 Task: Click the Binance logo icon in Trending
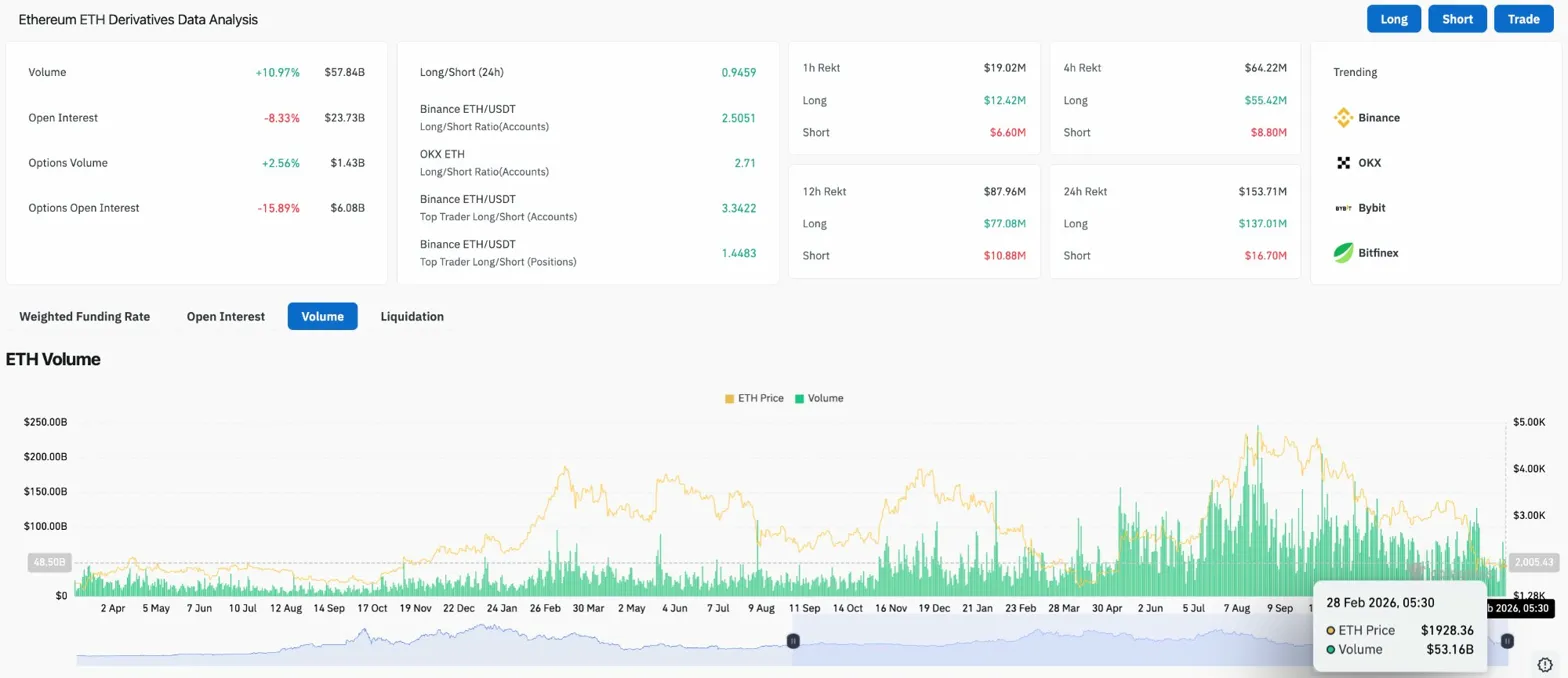[x=1343, y=118]
